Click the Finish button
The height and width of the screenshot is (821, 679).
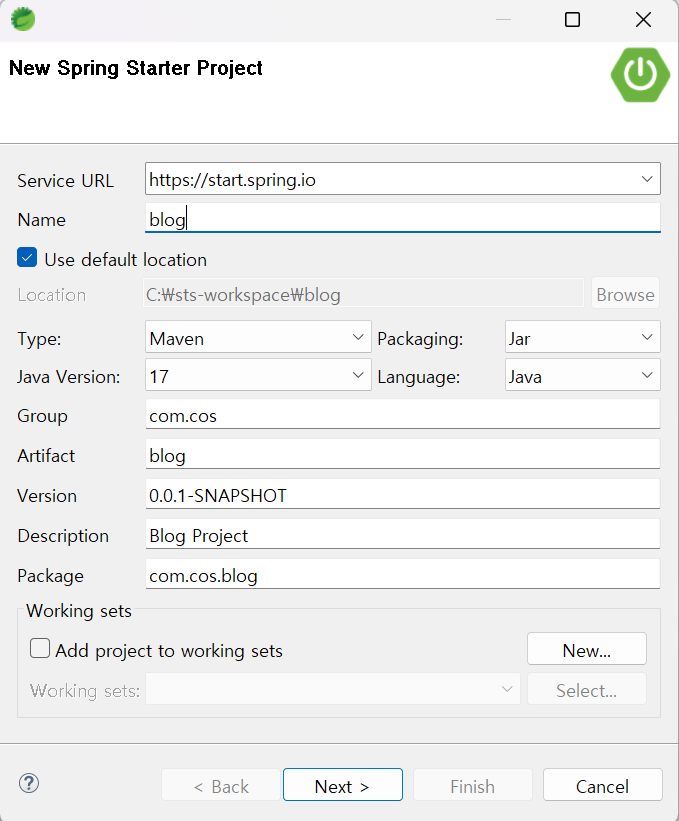[473, 785]
